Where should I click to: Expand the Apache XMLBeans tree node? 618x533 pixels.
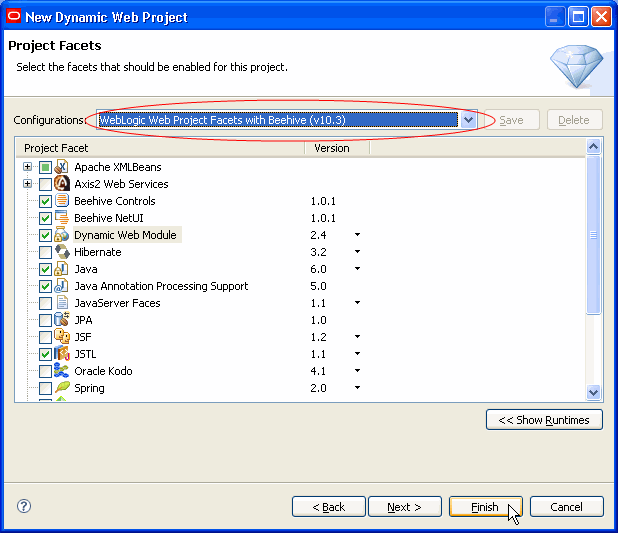point(27,167)
